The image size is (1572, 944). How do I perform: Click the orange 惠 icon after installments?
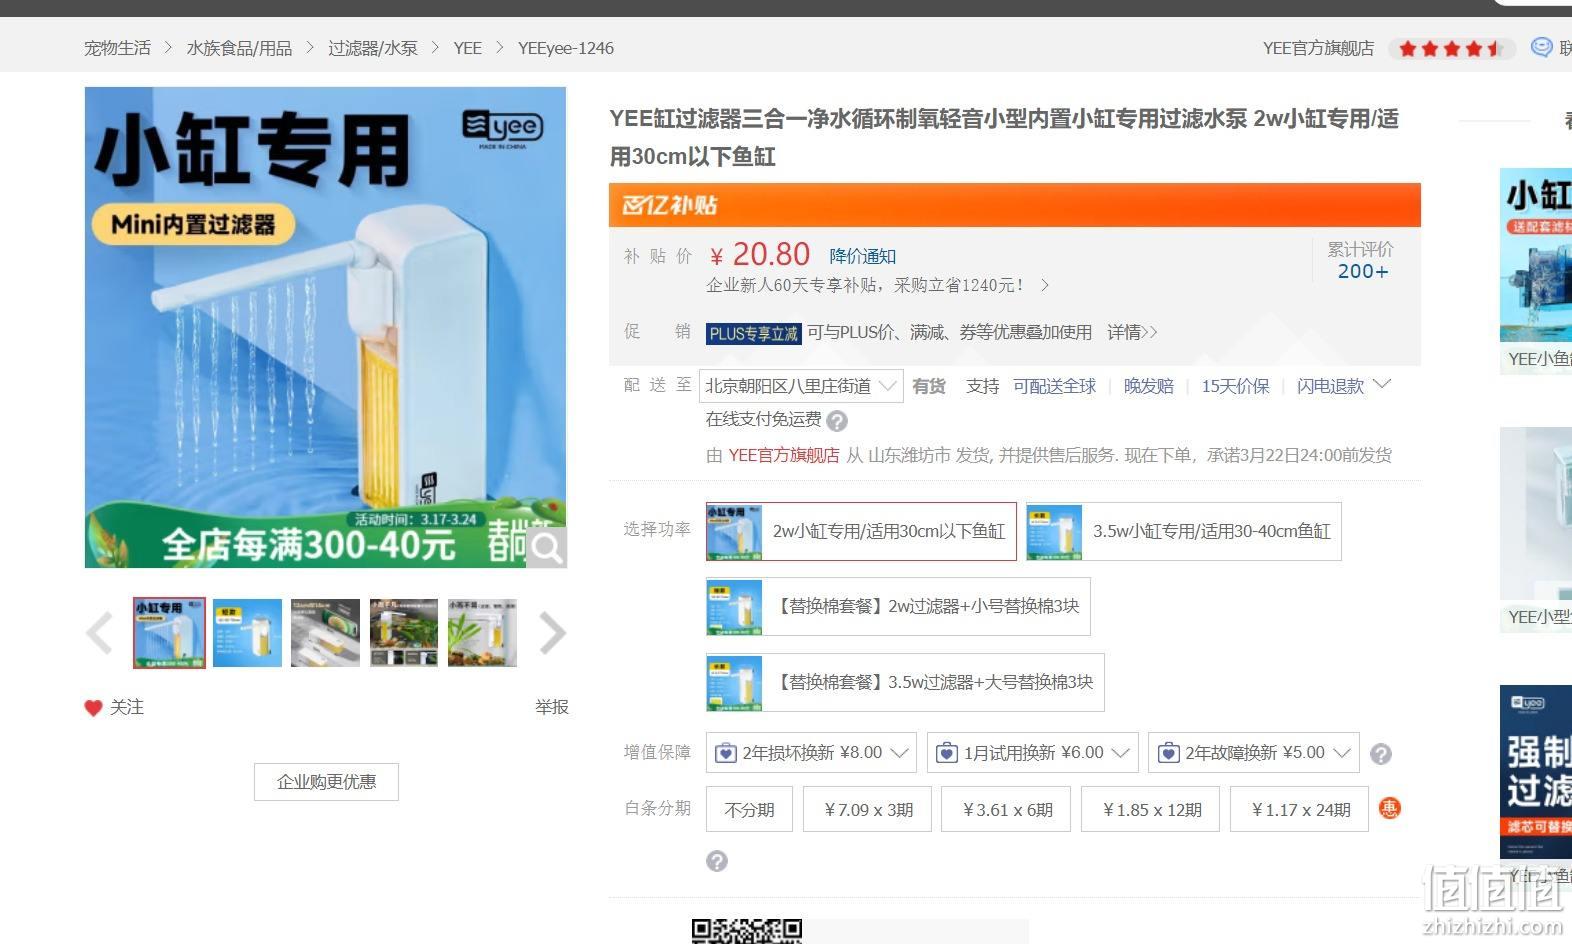(x=1389, y=808)
